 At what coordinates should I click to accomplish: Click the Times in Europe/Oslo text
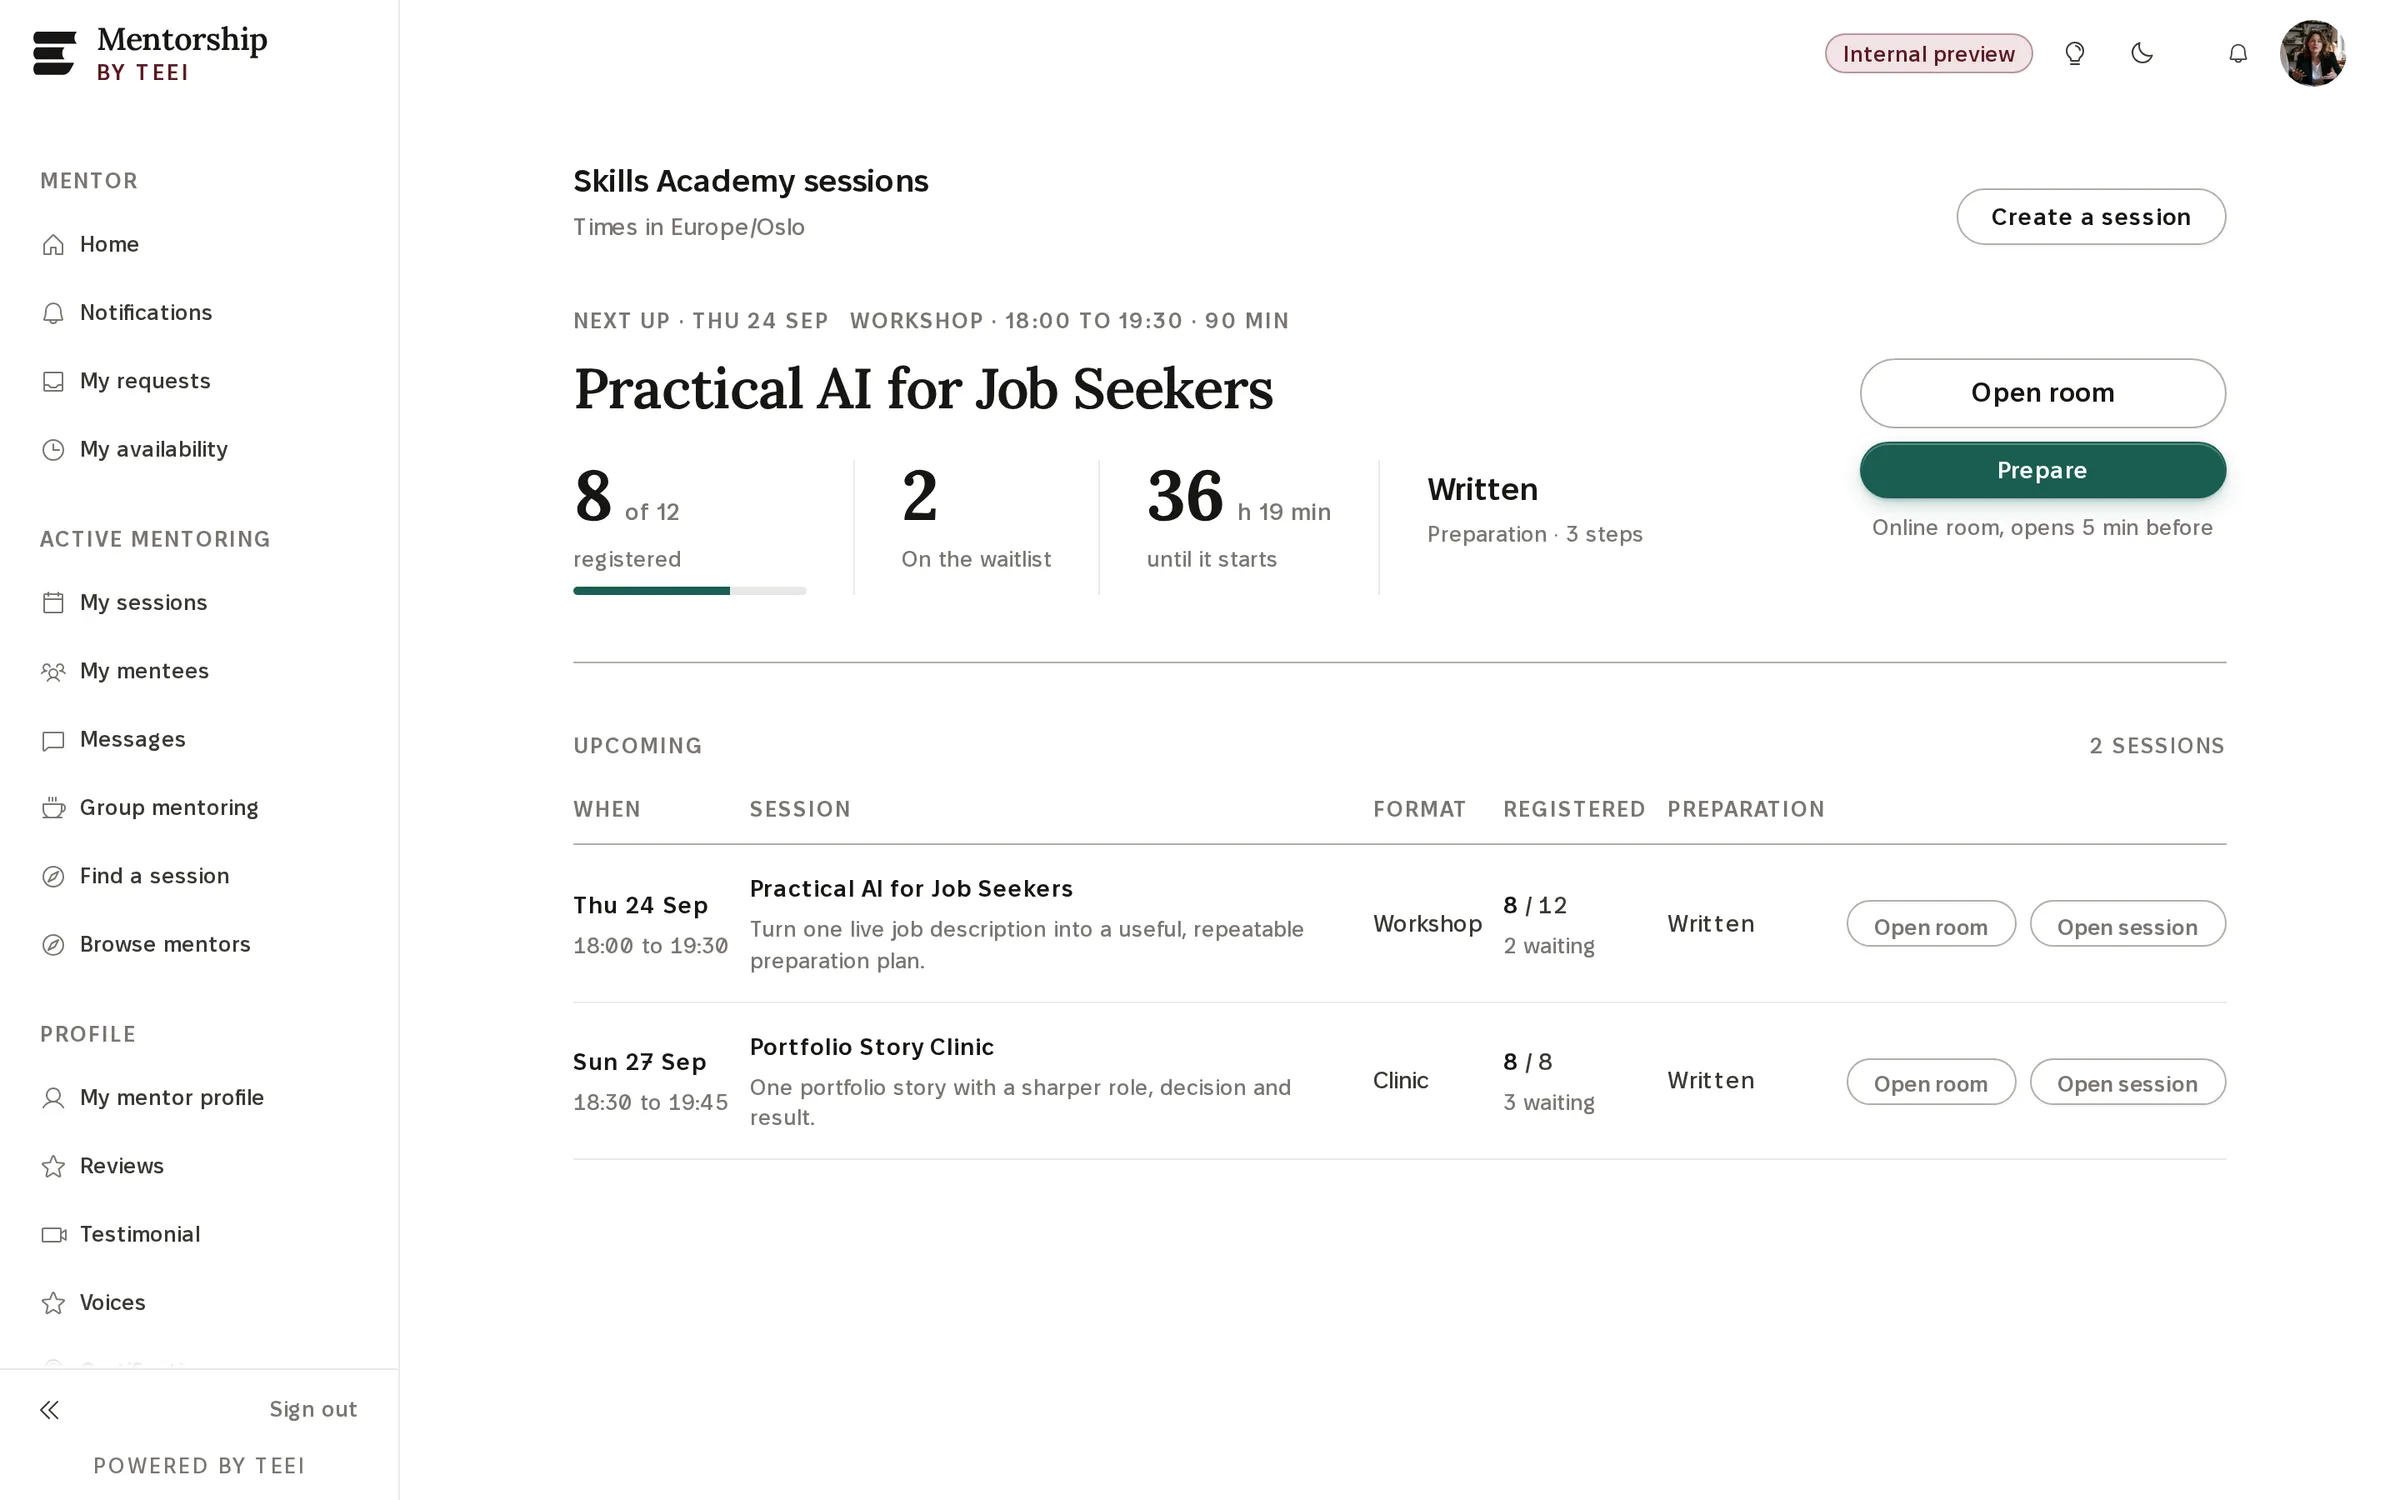[689, 228]
